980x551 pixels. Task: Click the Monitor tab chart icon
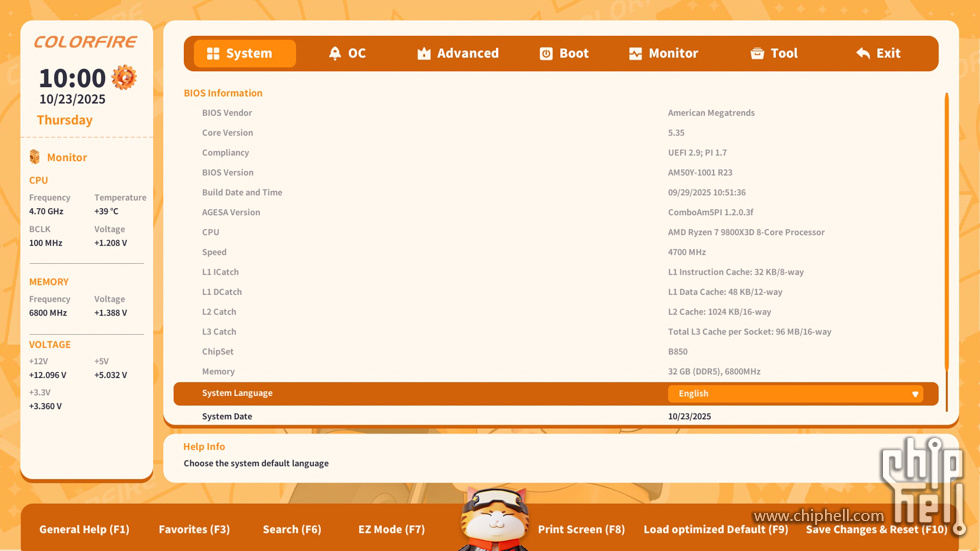click(635, 54)
